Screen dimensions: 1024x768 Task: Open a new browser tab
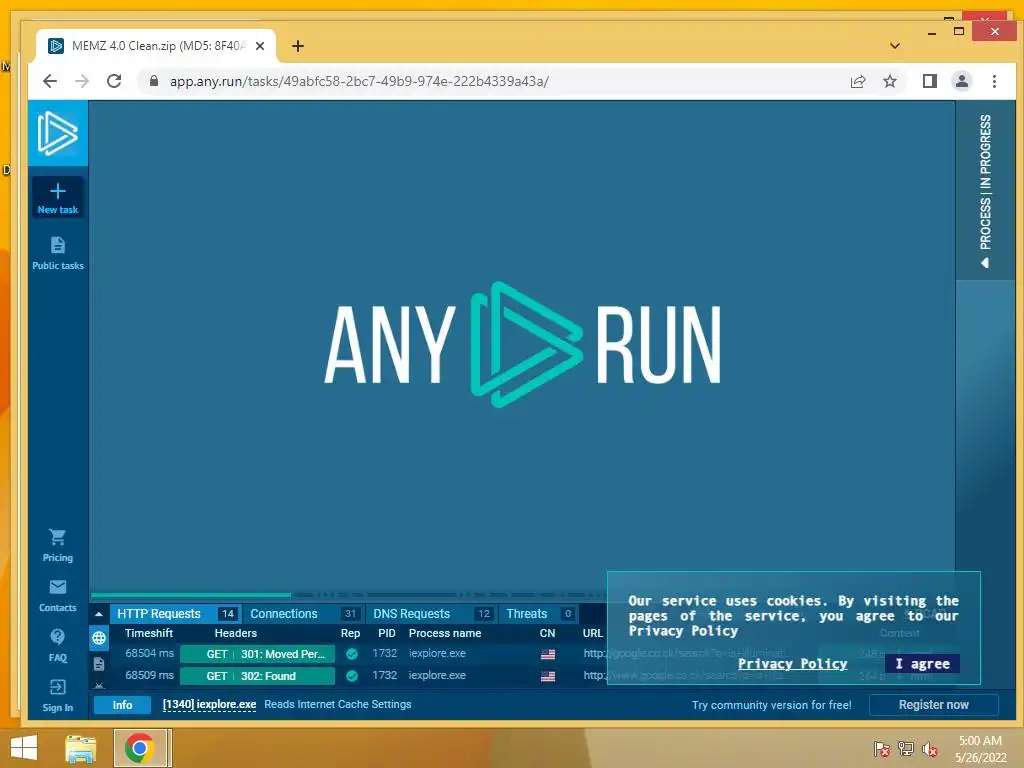[x=298, y=46]
